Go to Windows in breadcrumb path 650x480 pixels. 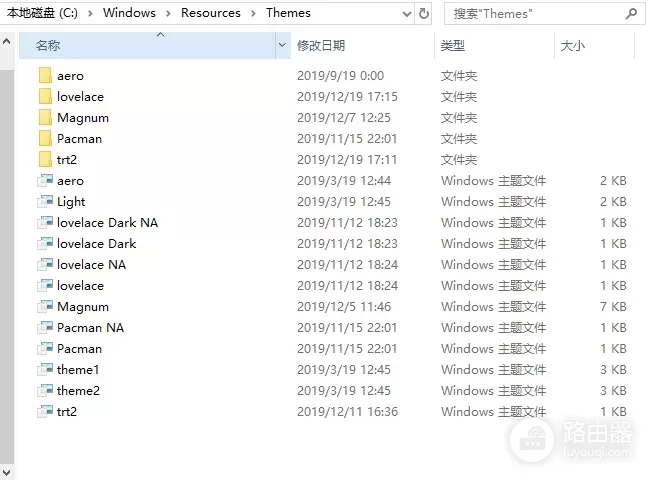pos(129,13)
